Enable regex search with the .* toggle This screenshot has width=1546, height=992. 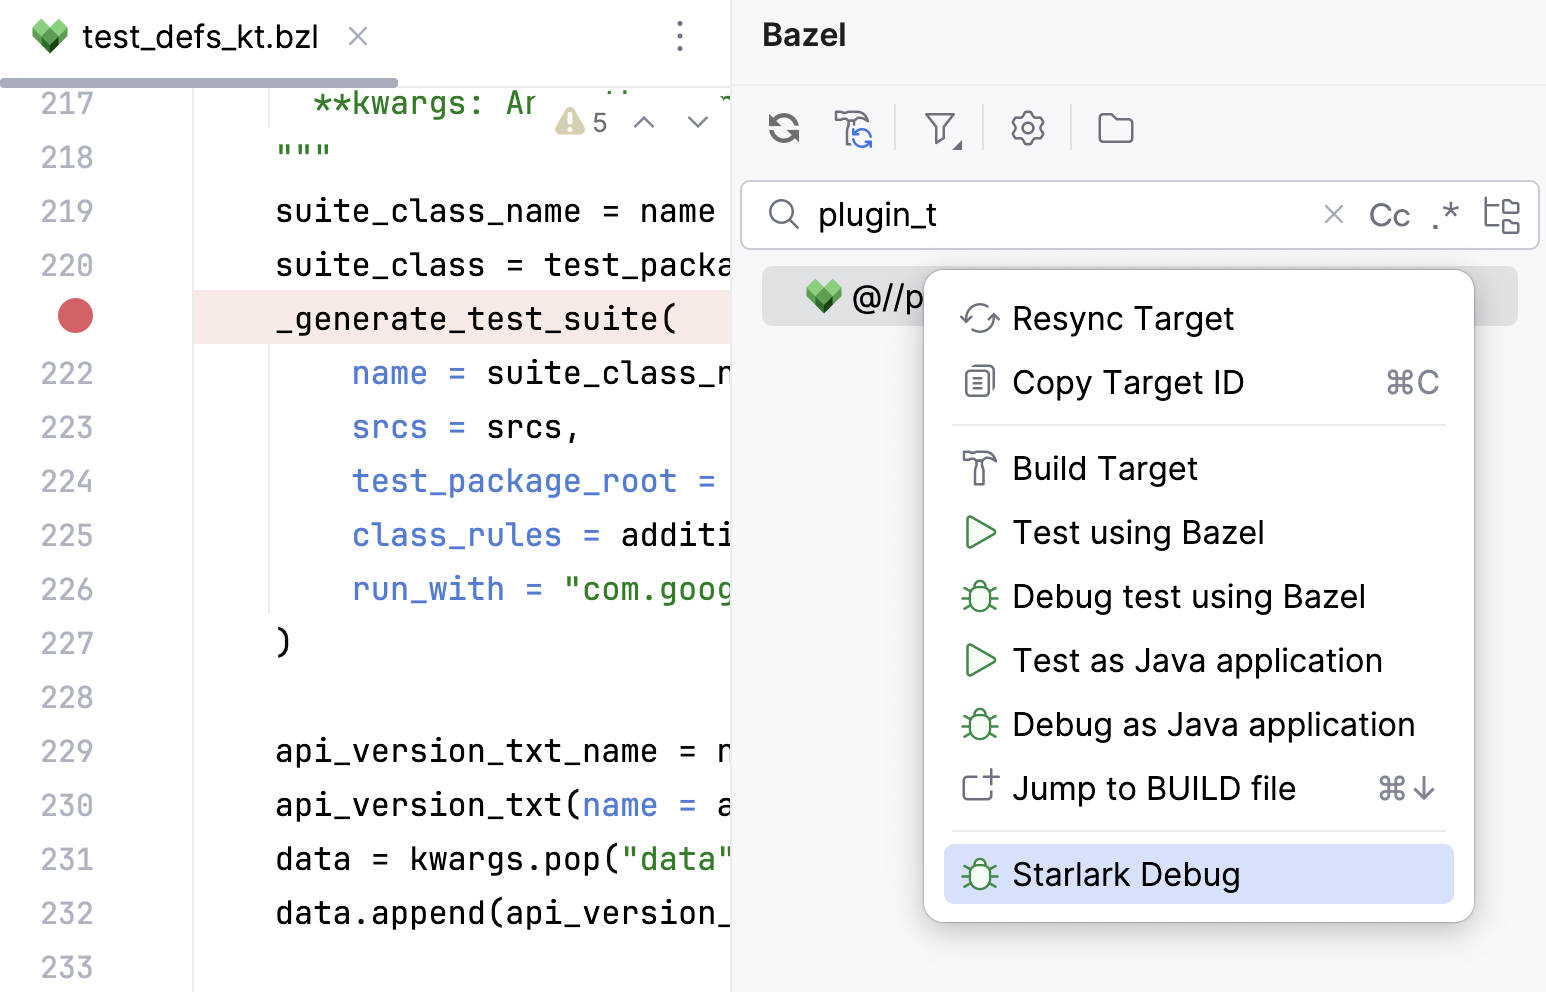(1446, 214)
